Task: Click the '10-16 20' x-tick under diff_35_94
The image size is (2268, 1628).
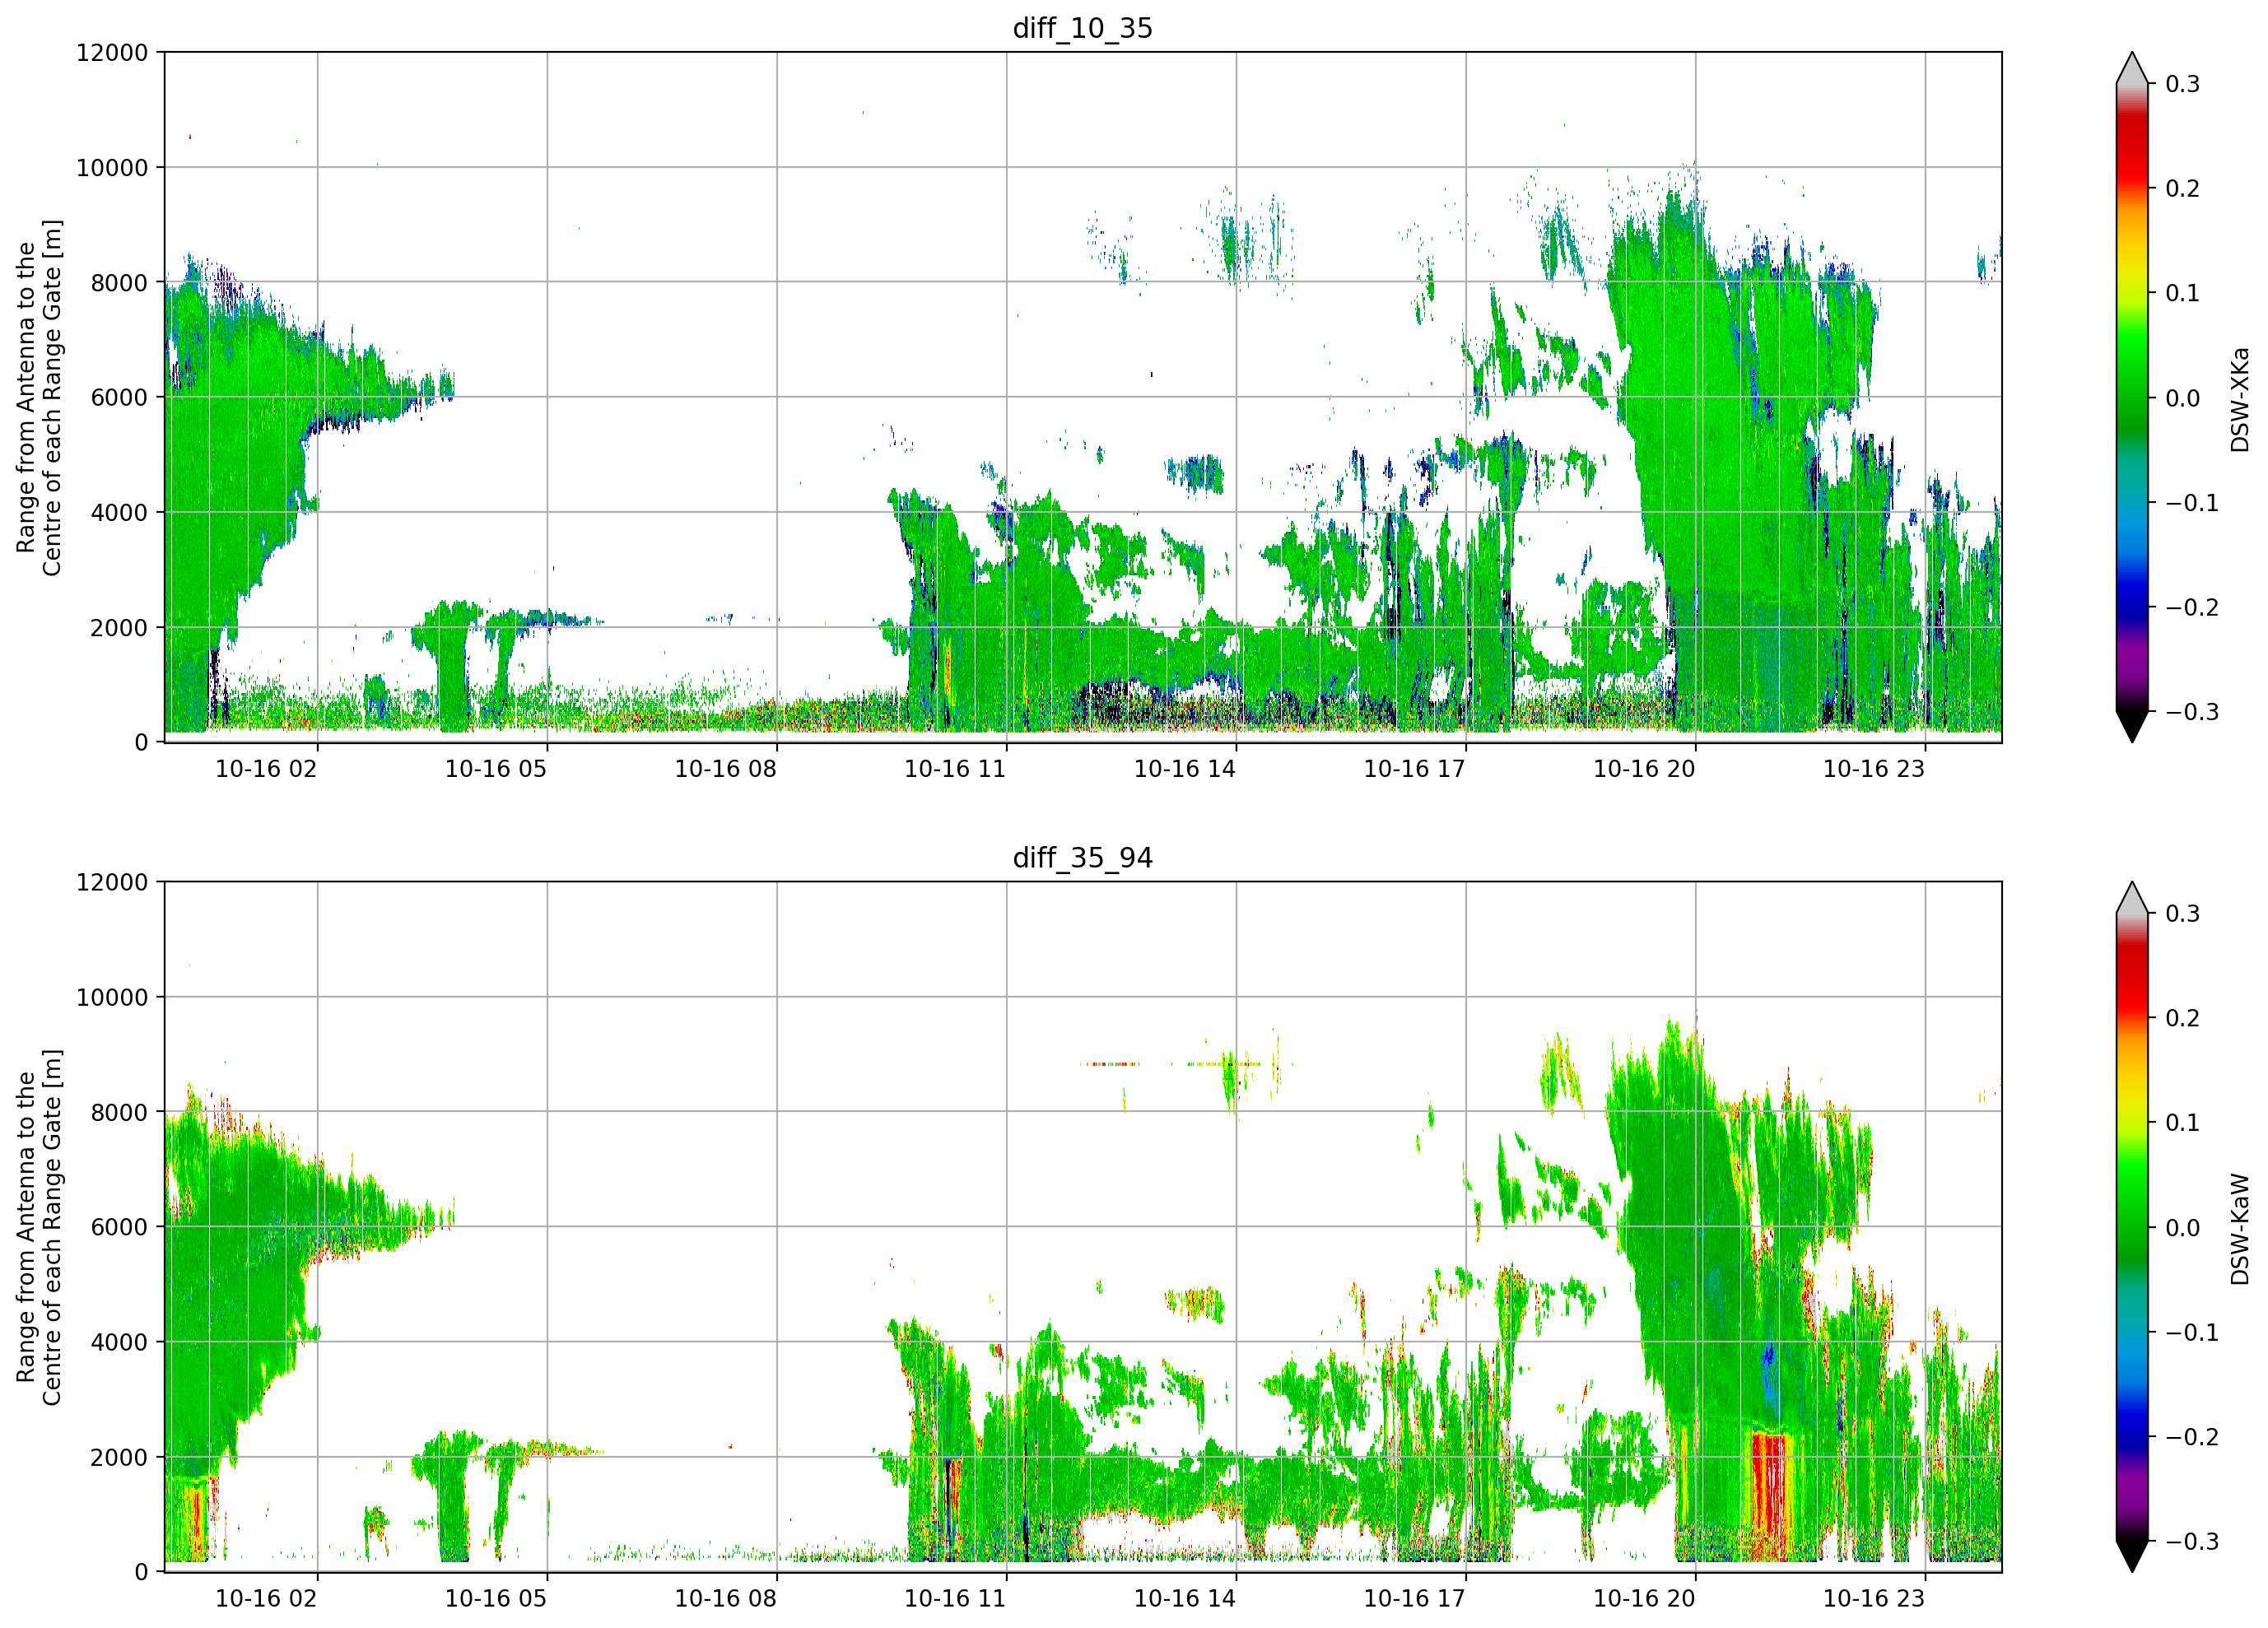Action: tap(1645, 1599)
